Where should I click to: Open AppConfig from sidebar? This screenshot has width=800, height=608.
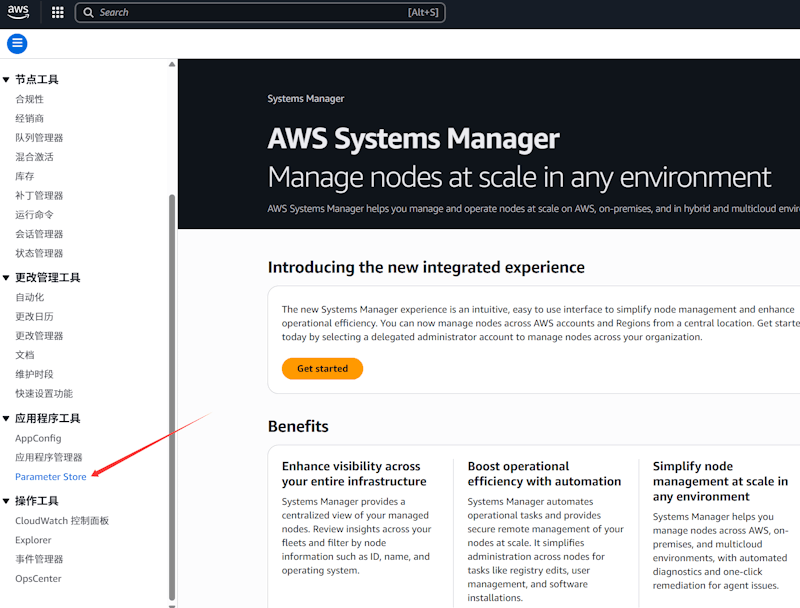38,438
